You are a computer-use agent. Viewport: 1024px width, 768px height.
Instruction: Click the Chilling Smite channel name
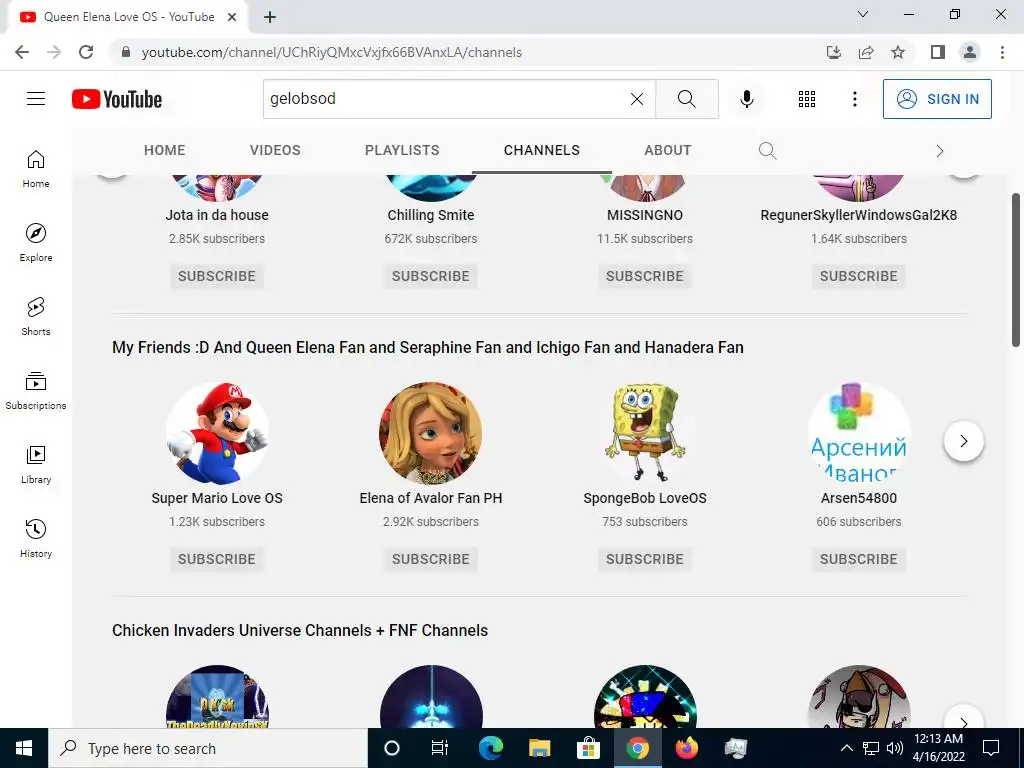(x=431, y=215)
